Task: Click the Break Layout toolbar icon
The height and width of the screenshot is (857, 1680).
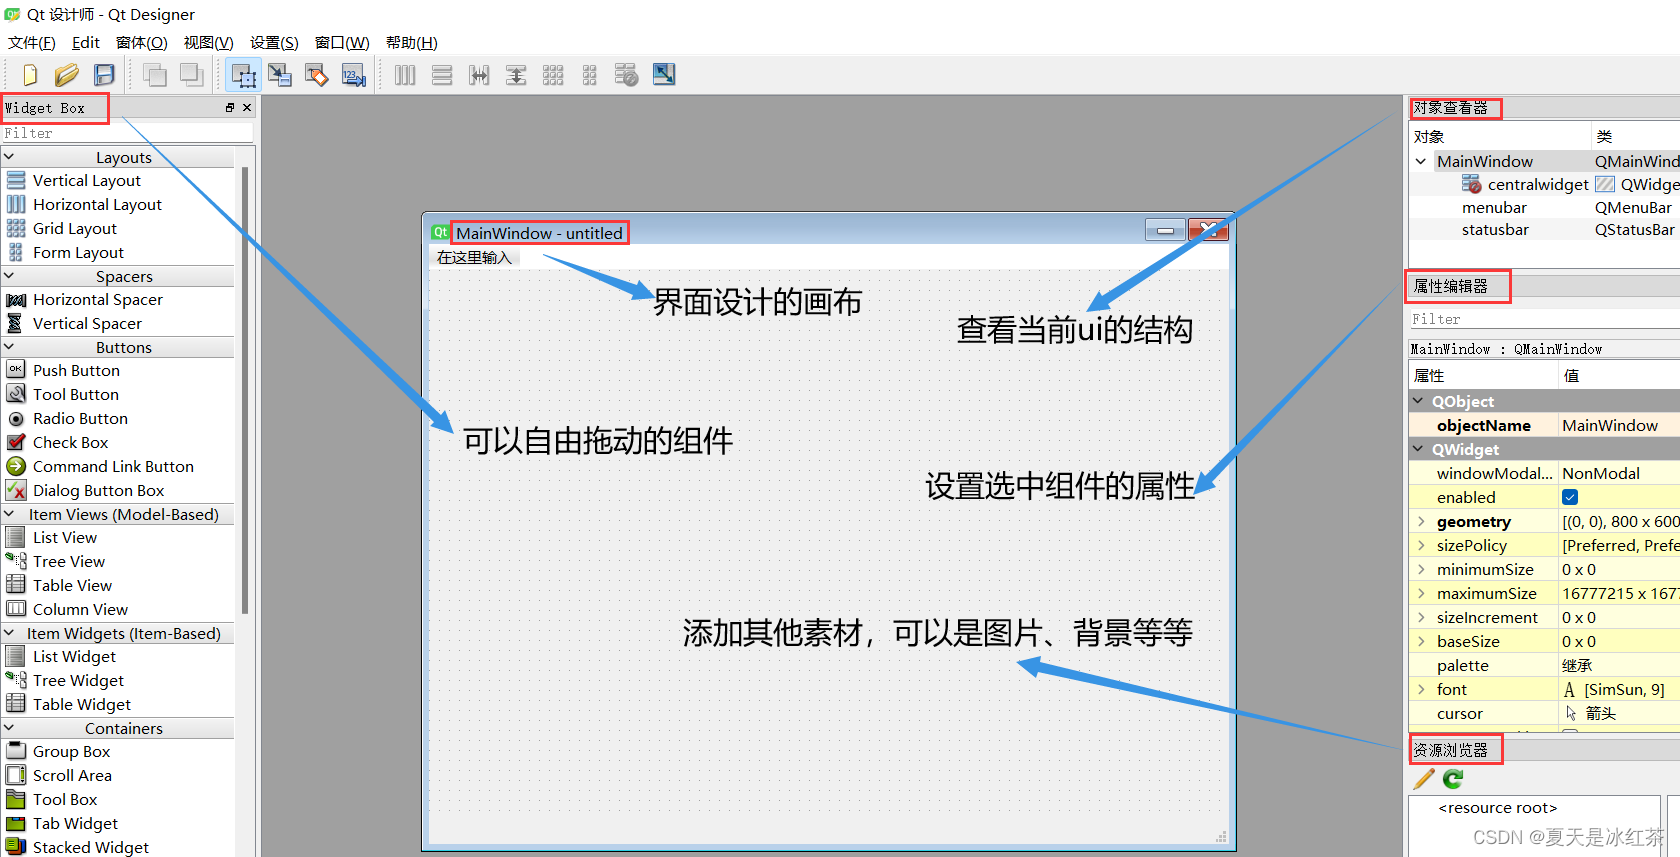Action: pyautogui.click(x=627, y=75)
